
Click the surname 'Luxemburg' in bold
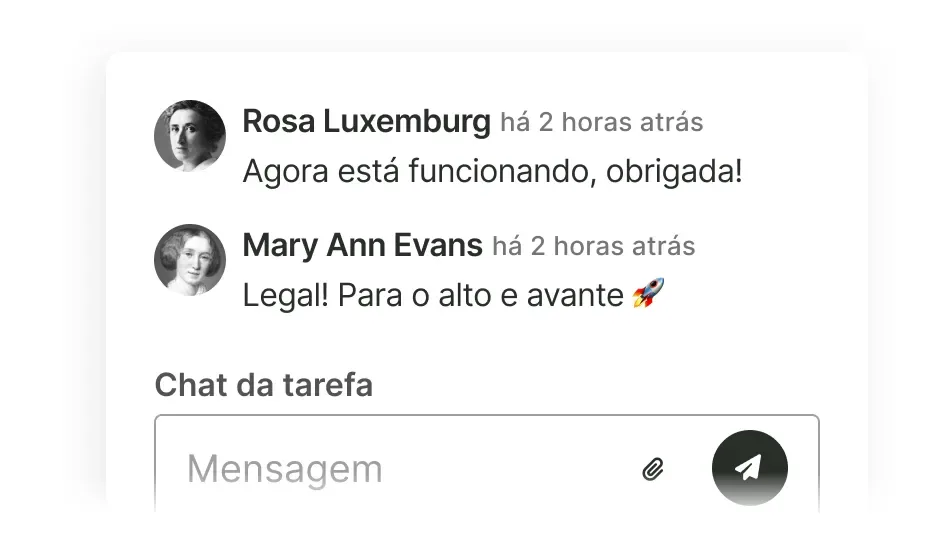pyautogui.click(x=407, y=122)
